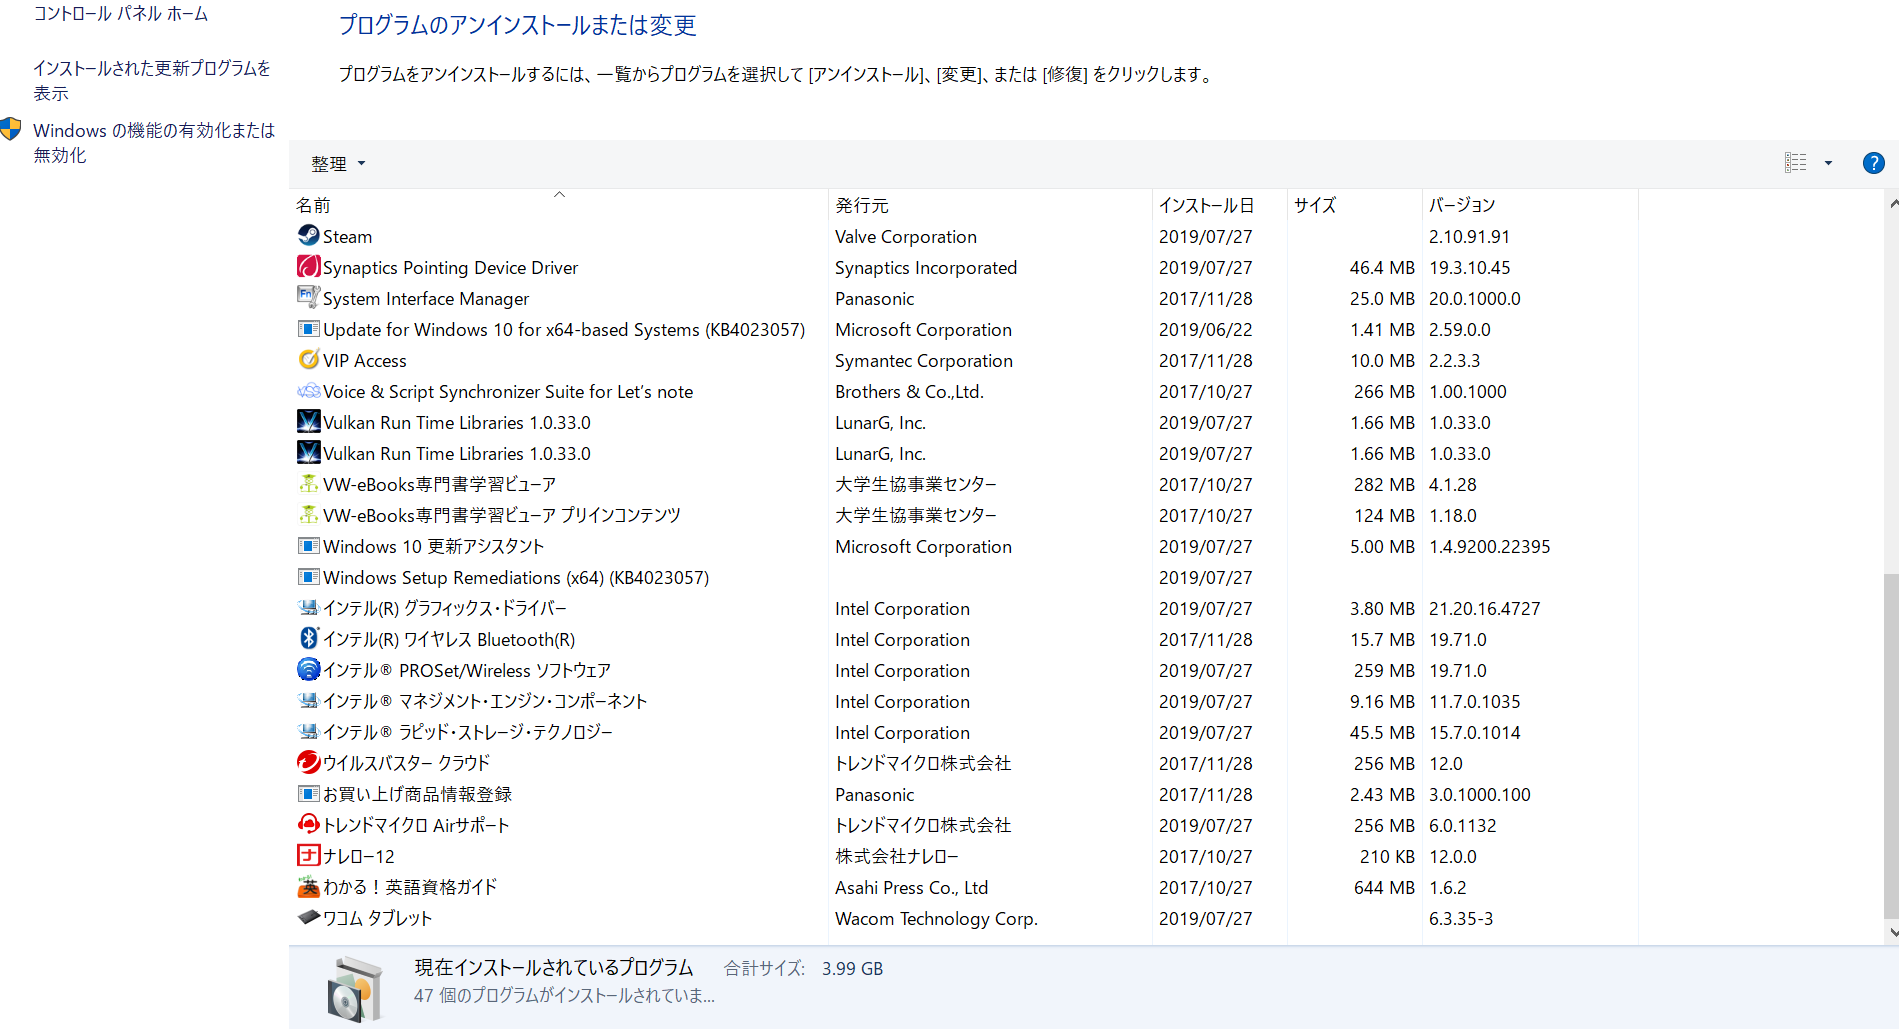Click インストールされた更新プログラムを表示 link
This screenshot has width=1899, height=1029.
click(x=151, y=80)
